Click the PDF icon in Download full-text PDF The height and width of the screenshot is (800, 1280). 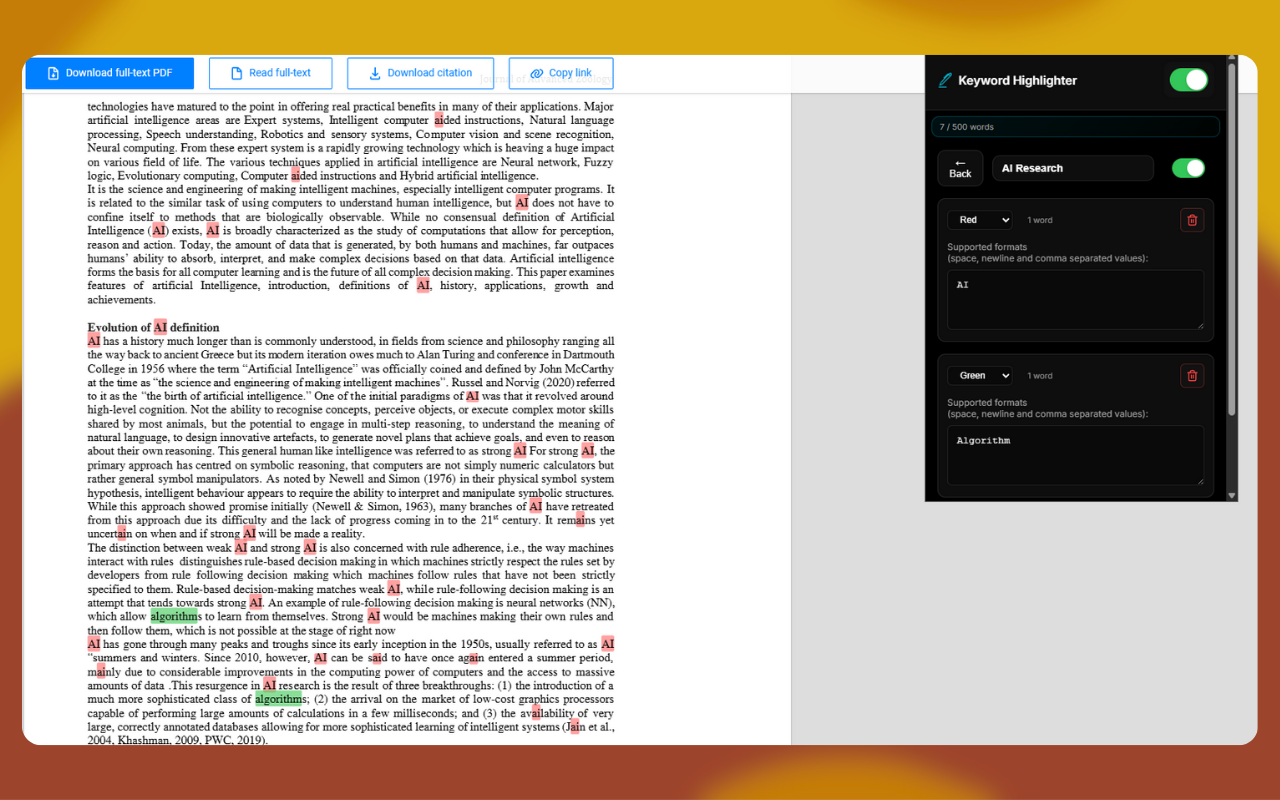point(53,73)
